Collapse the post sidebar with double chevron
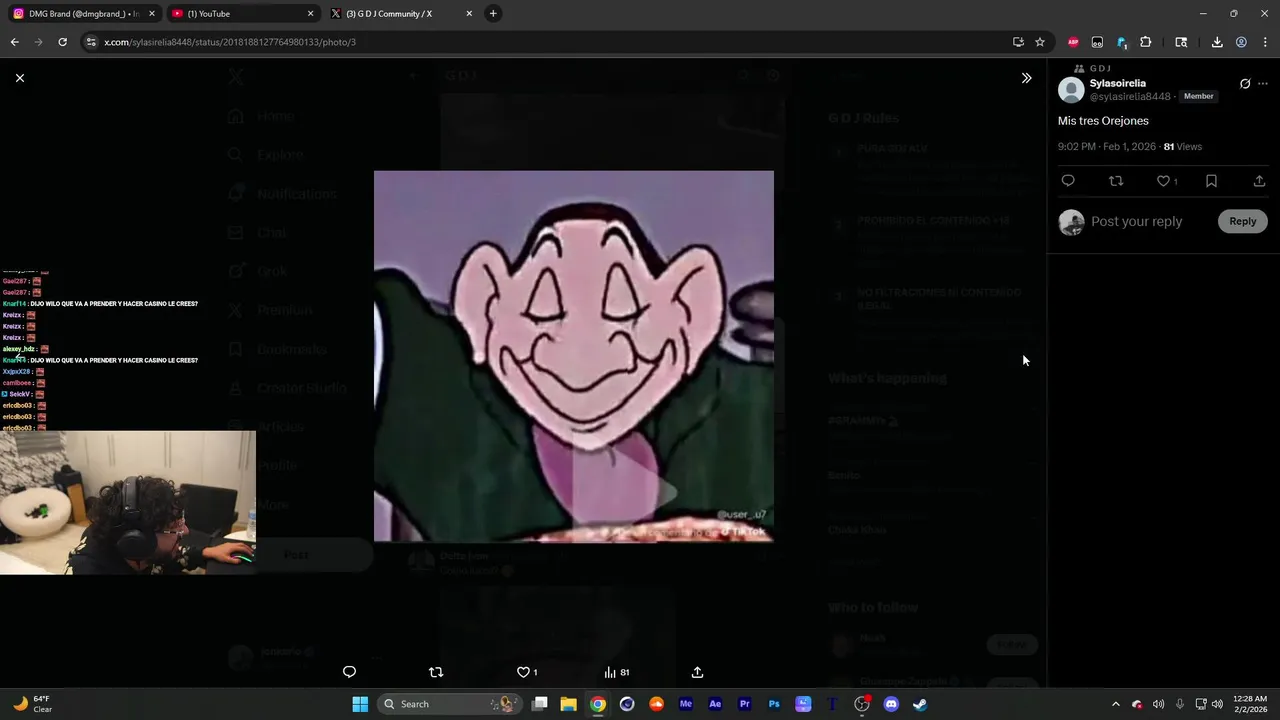This screenshot has height=720, width=1280. click(x=1026, y=78)
